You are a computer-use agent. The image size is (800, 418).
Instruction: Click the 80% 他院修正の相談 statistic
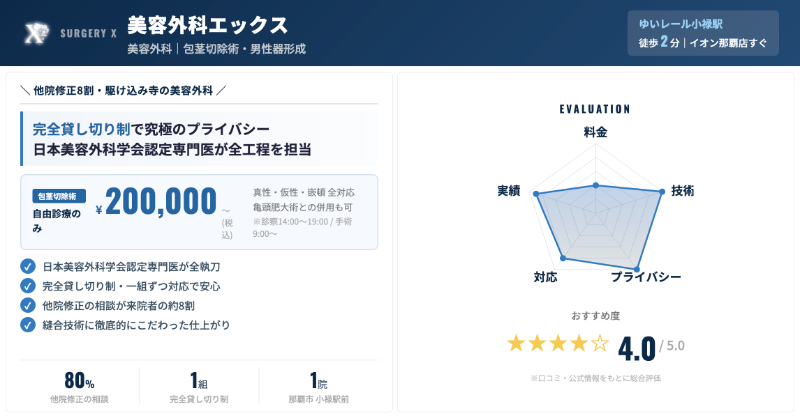(x=79, y=387)
